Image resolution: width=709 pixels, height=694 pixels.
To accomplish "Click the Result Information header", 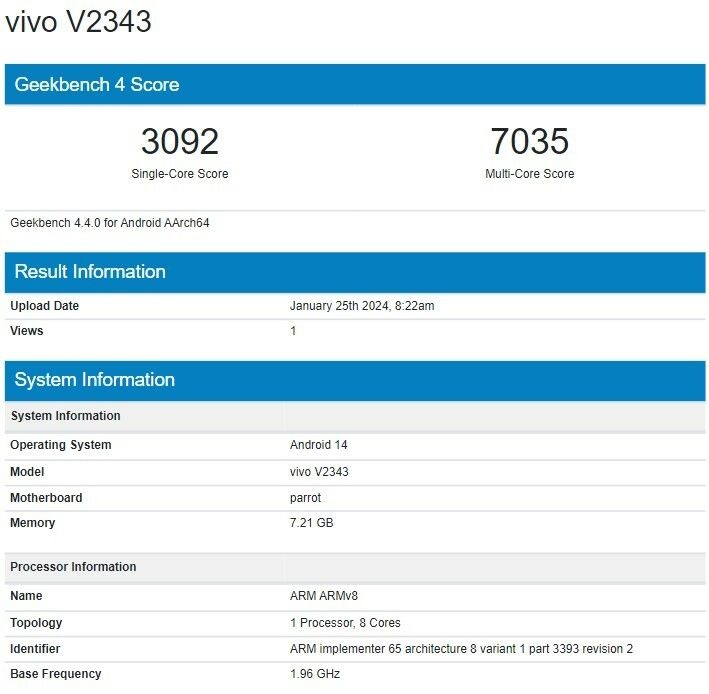I will 90,272.
